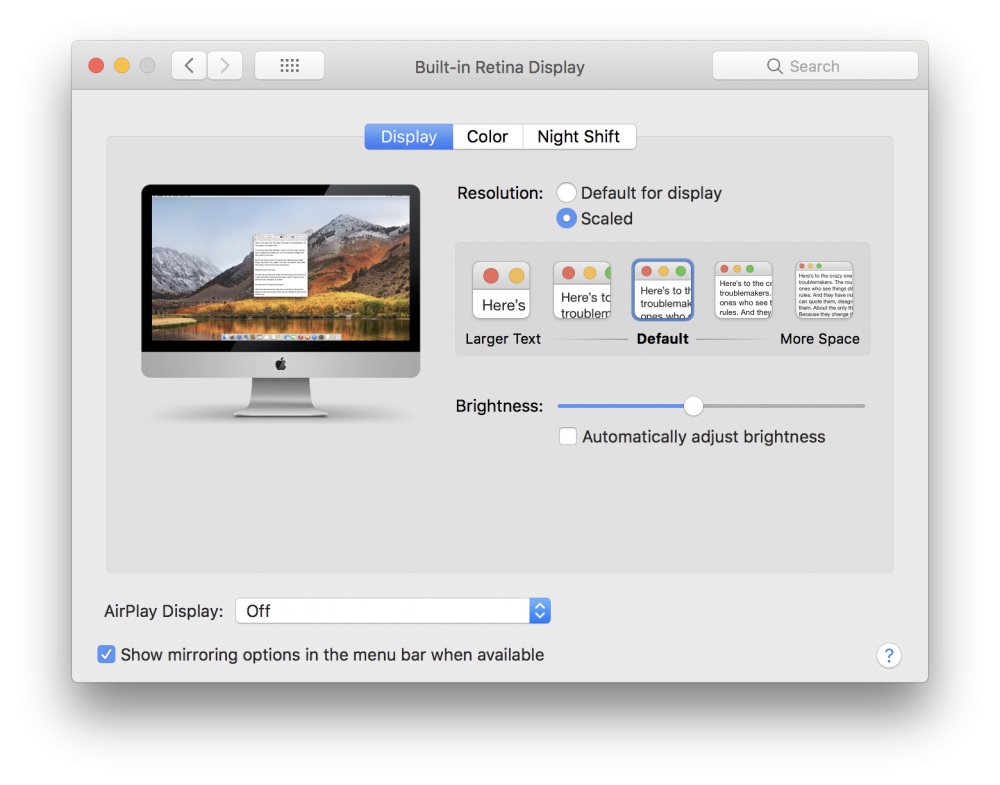Click the magnifier icon in the search field

click(x=774, y=66)
